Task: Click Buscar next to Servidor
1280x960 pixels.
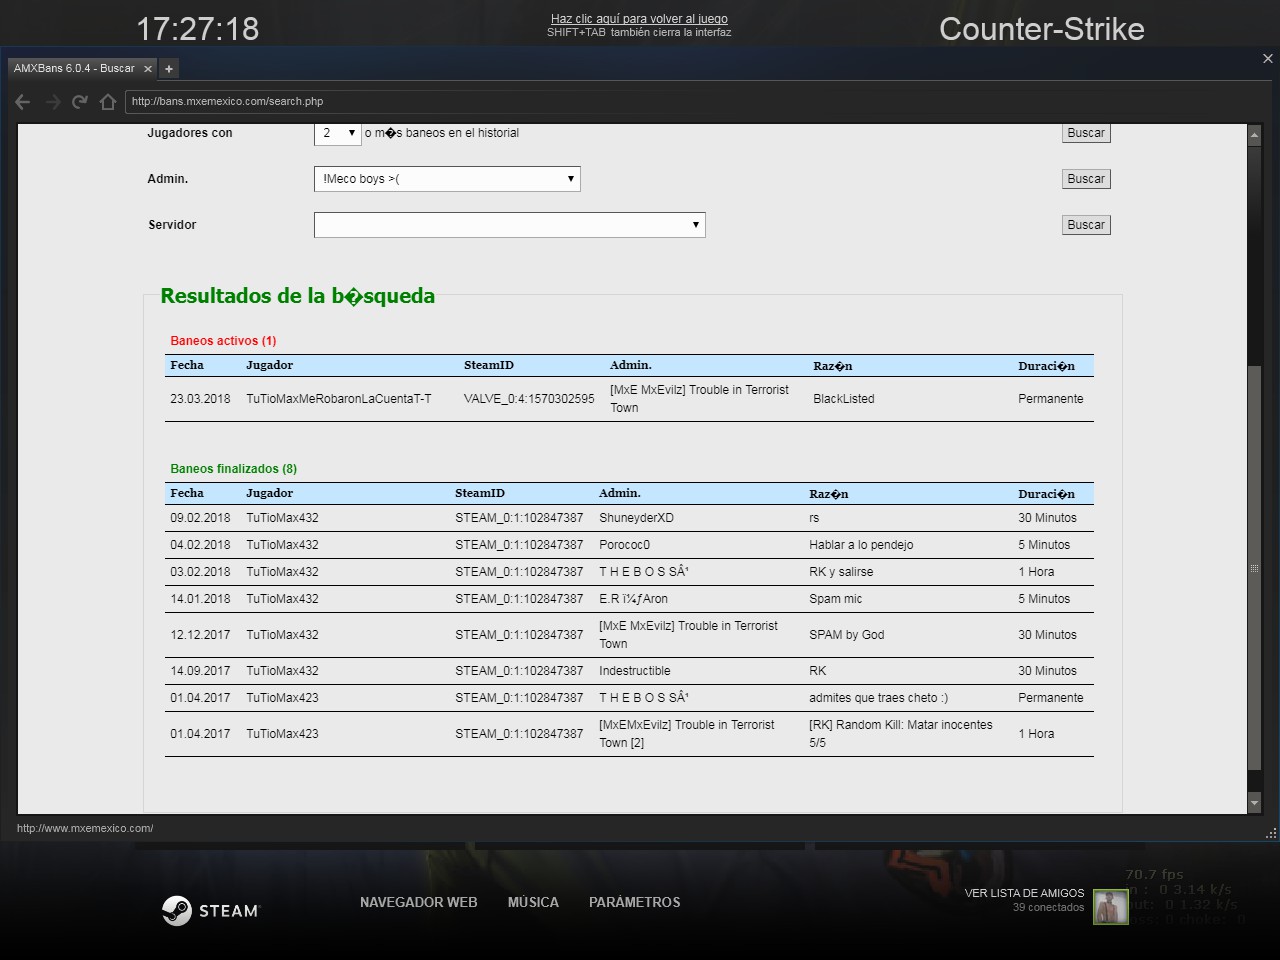Action: [x=1086, y=225]
